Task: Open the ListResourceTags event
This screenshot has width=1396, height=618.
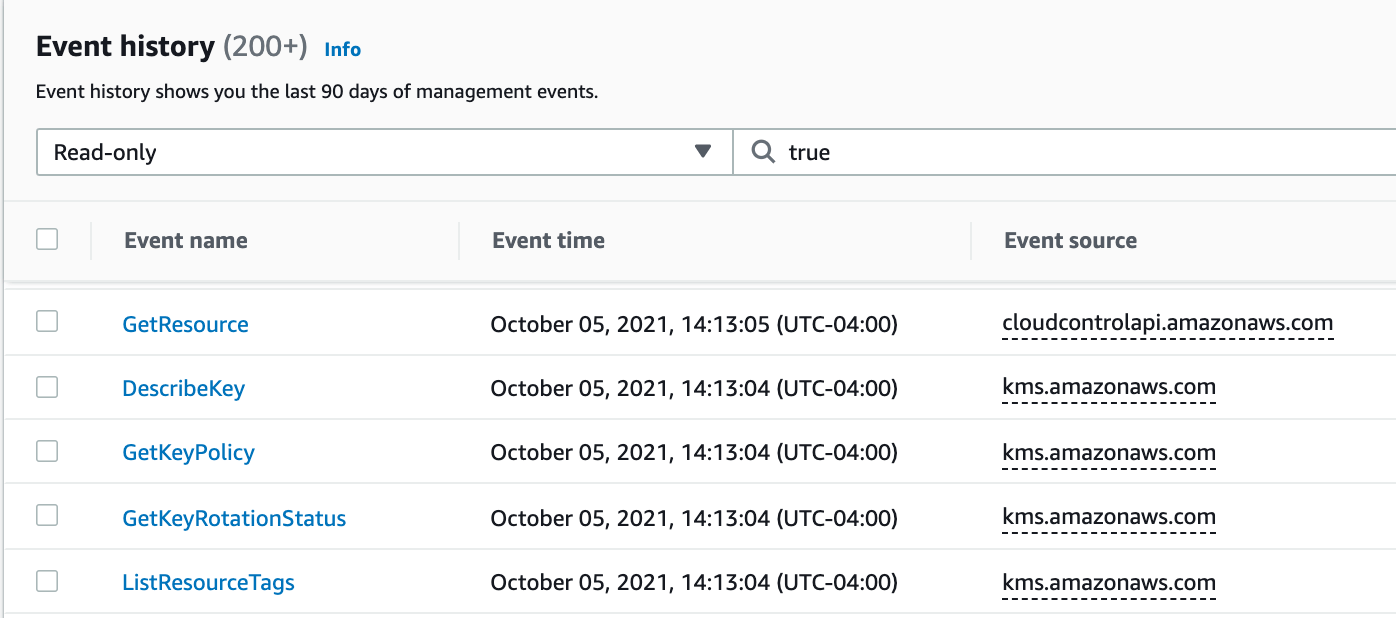Action: coord(208,583)
